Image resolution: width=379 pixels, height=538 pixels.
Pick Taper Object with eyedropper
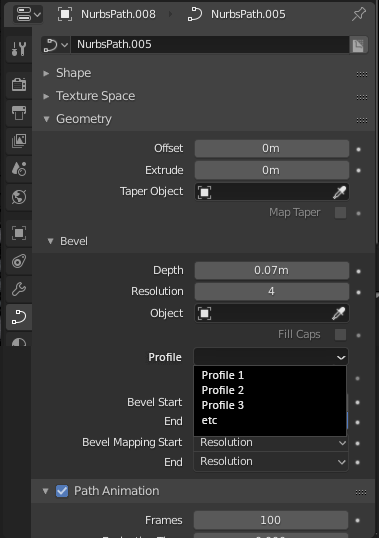coord(340,192)
